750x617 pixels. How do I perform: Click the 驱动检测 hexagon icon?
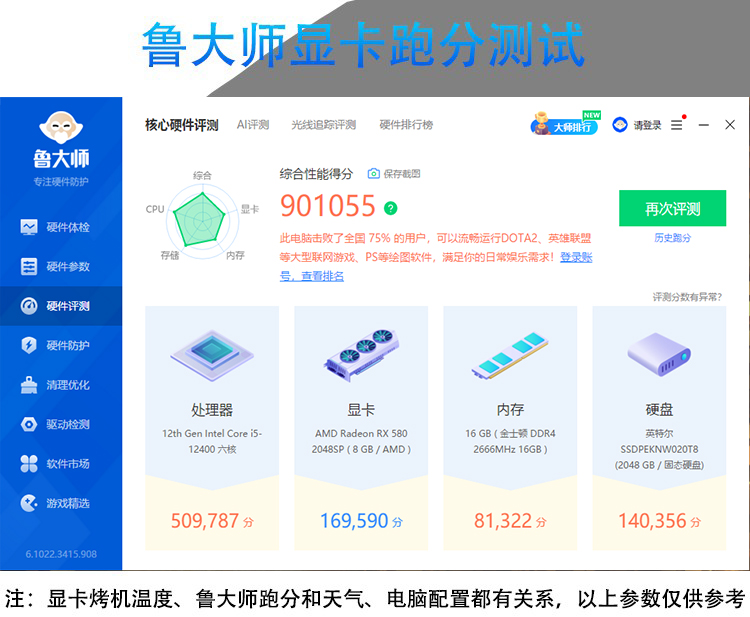tap(29, 424)
